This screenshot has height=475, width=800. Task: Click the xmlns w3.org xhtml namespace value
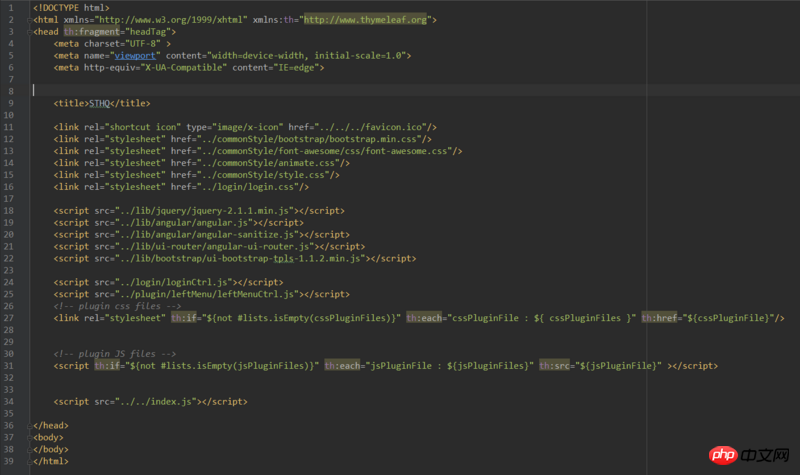coord(171,20)
